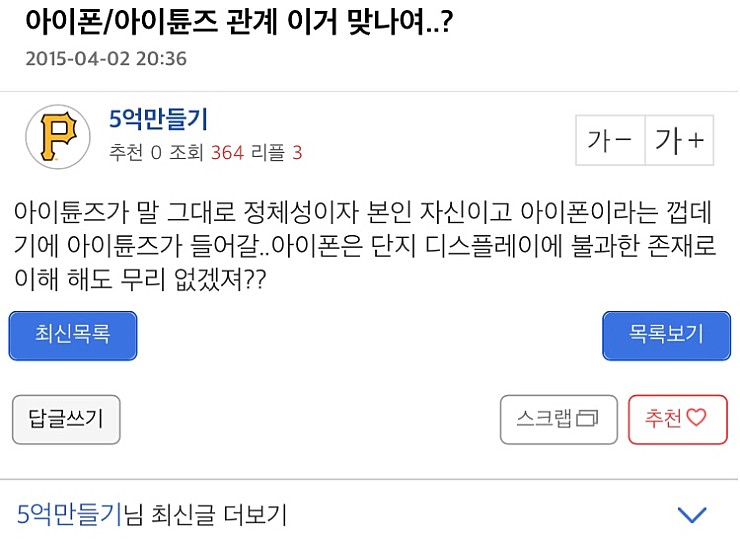This screenshot has width=740, height=544.
Task: Write a reply with 답글쓰기 button
Action: [65, 419]
